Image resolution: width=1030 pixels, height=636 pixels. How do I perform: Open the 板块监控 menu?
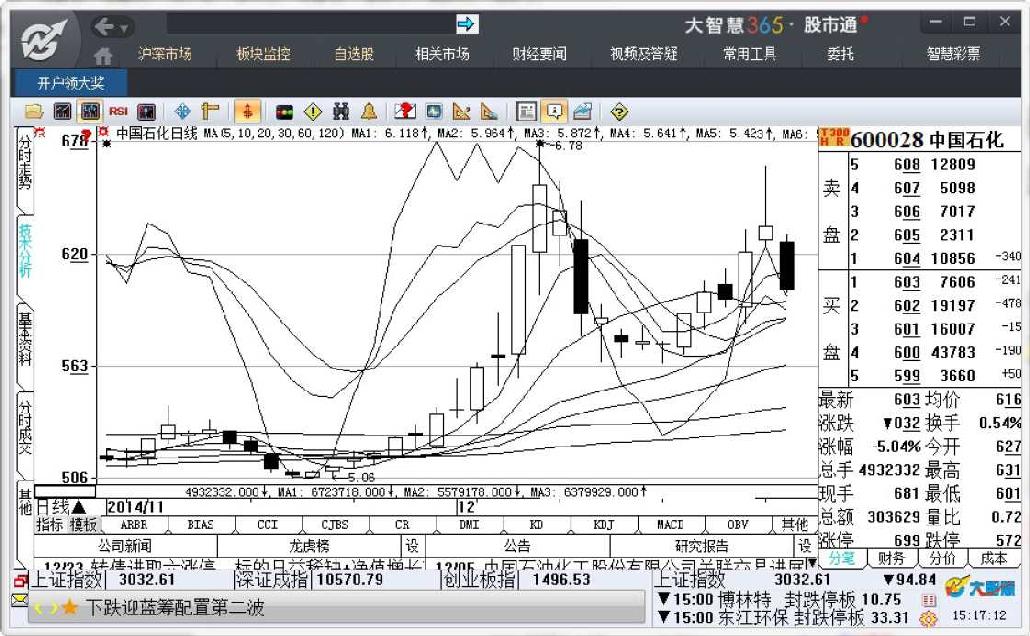(263, 54)
